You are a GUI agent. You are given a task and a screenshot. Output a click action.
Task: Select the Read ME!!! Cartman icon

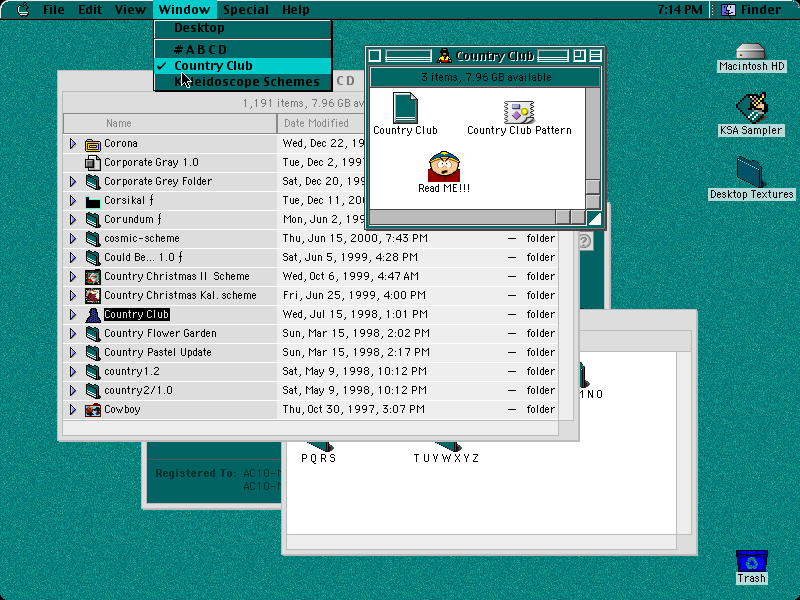point(444,166)
